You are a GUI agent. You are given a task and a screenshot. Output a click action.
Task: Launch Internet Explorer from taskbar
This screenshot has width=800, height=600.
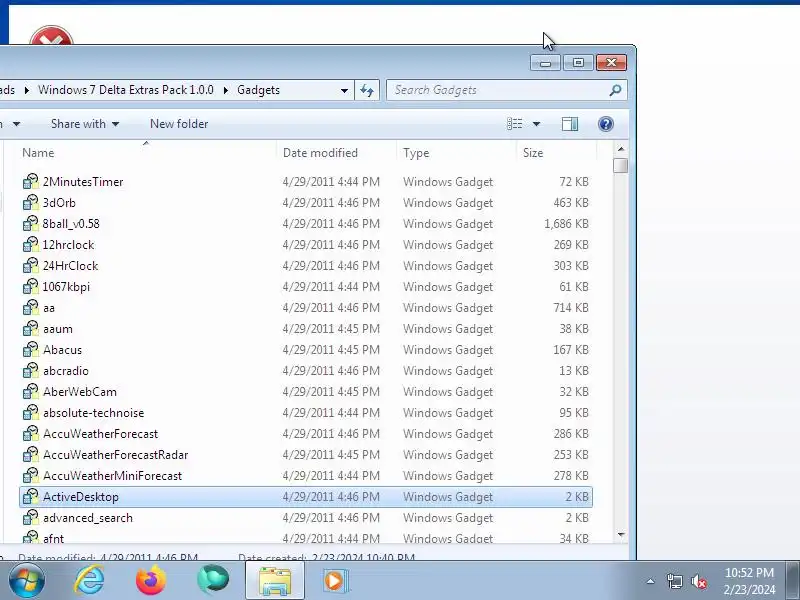point(90,581)
